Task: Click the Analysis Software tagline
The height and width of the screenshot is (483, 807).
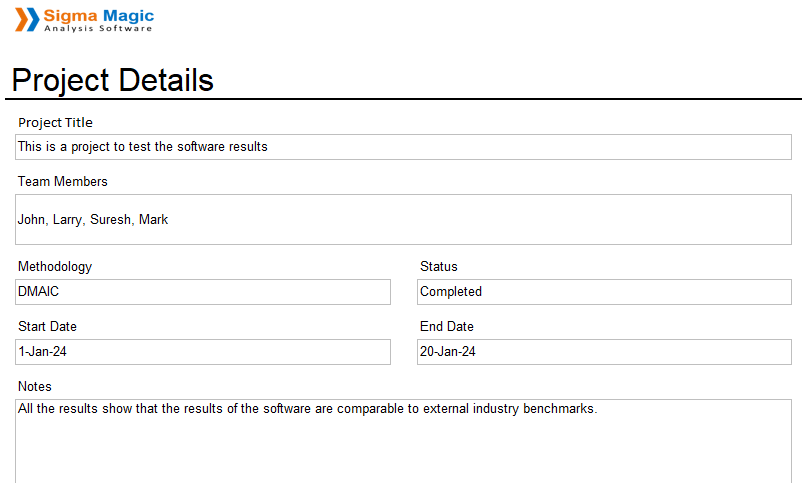Action: point(98,29)
